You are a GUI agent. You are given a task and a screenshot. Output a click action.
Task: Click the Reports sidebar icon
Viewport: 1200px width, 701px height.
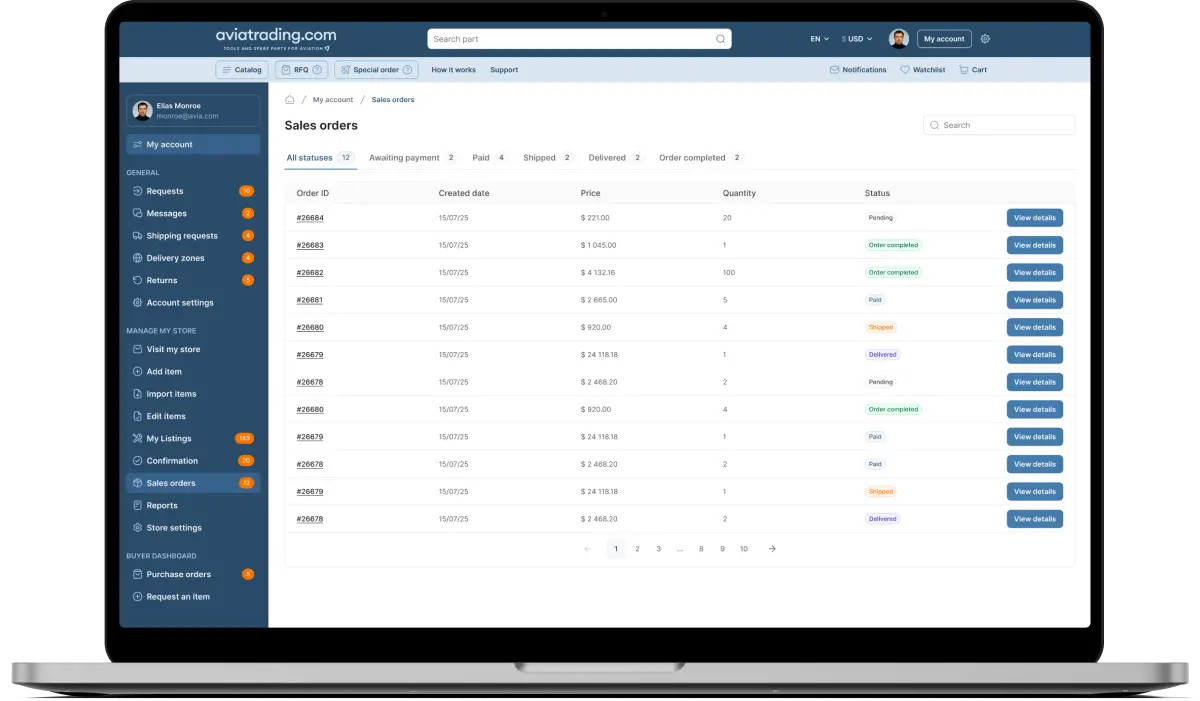[x=137, y=505]
